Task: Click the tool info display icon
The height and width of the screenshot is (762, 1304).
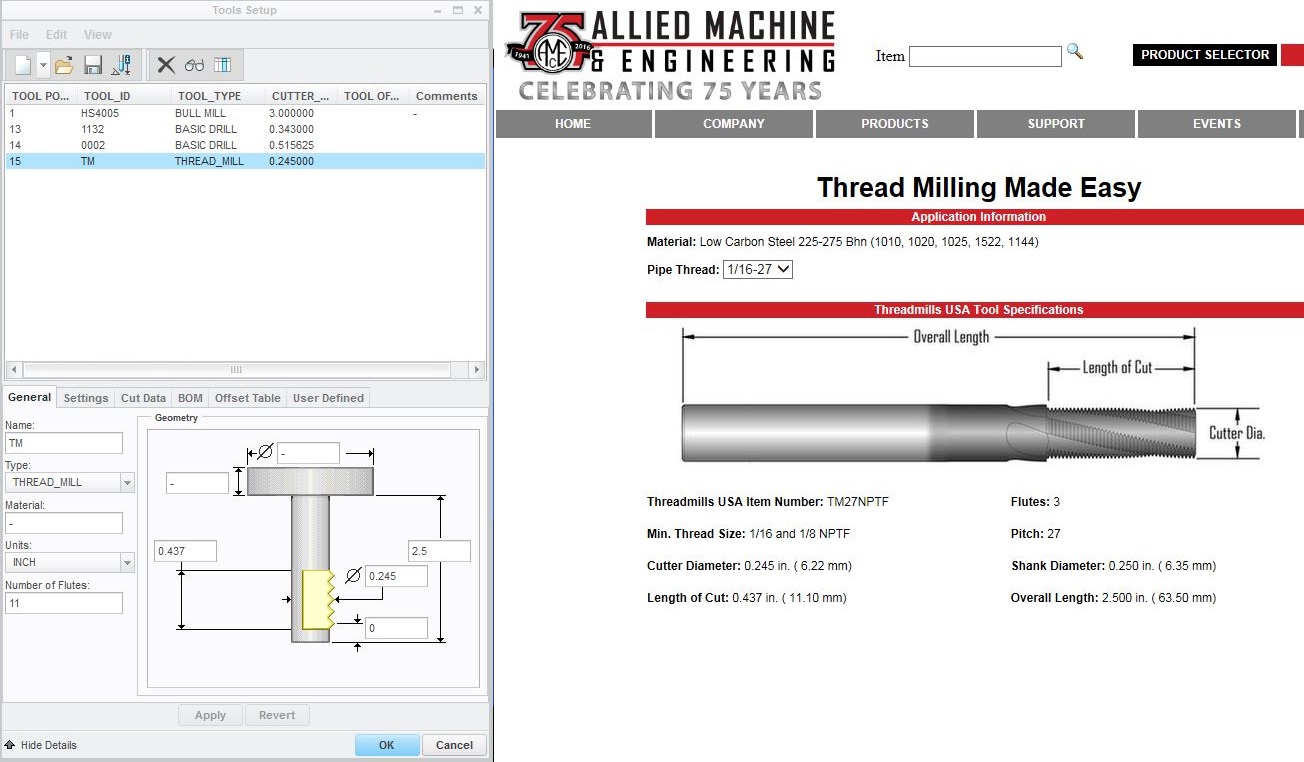Action: pyautogui.click(x=122, y=66)
